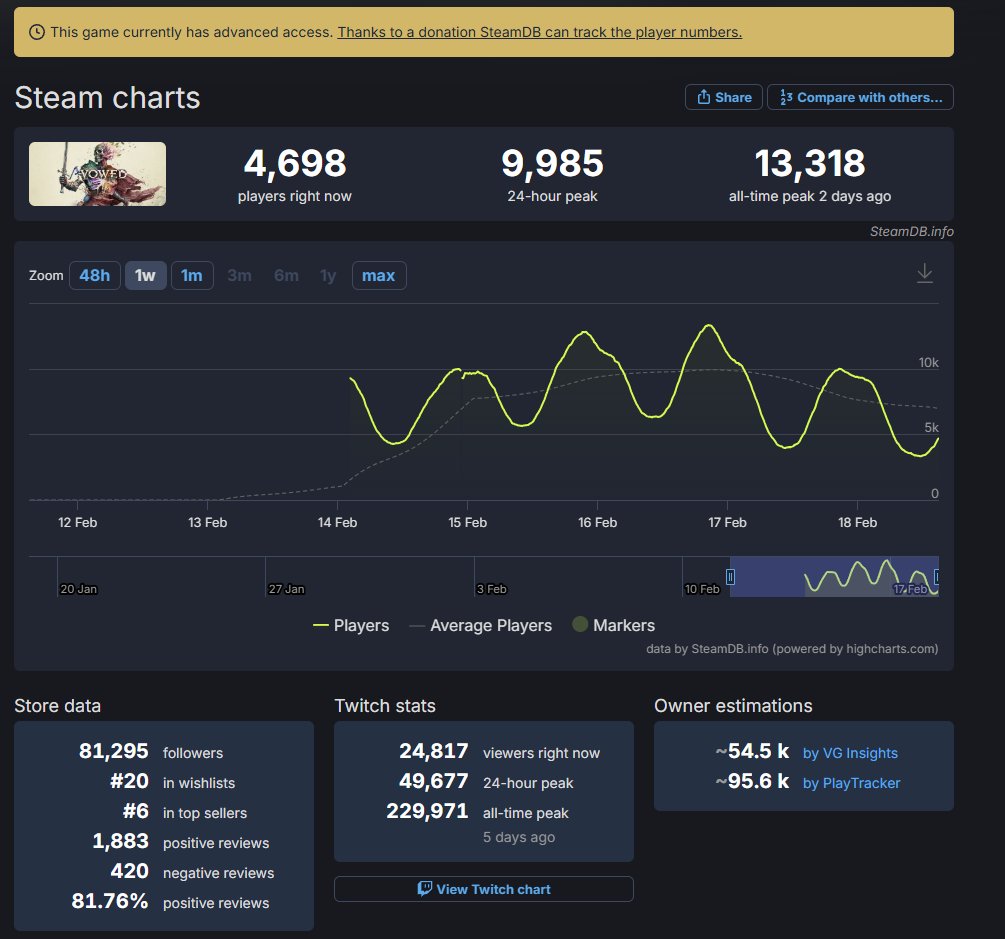Click the clock icon in the advanced access banner
This screenshot has height=939, width=1005.
(37, 32)
